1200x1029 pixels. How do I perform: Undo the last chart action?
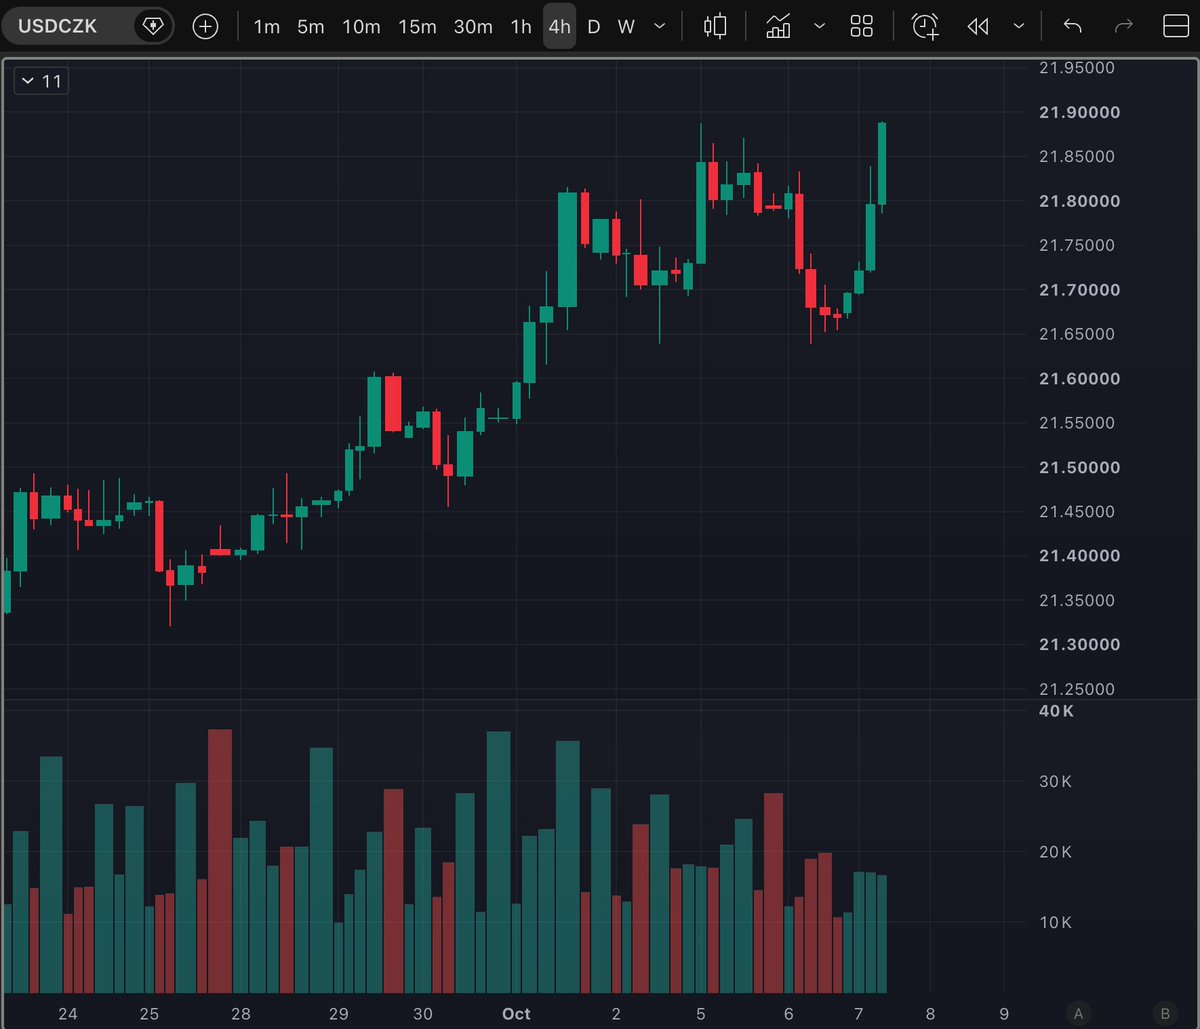1073,27
